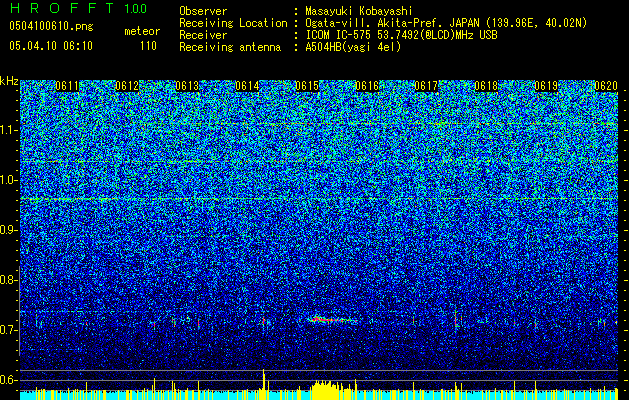Click the meteor count value 110
Image resolution: width=629 pixels, height=400 pixels.
[x=148, y=46]
